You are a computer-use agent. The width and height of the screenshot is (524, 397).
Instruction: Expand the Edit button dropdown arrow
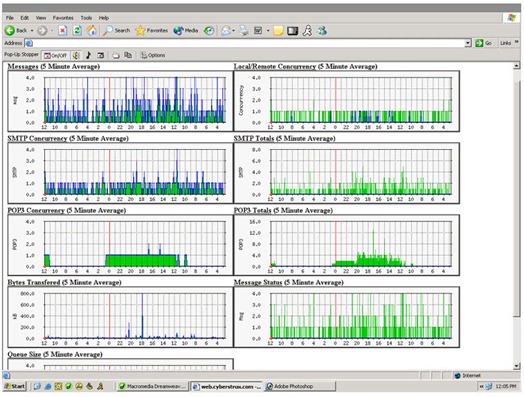click(x=268, y=31)
